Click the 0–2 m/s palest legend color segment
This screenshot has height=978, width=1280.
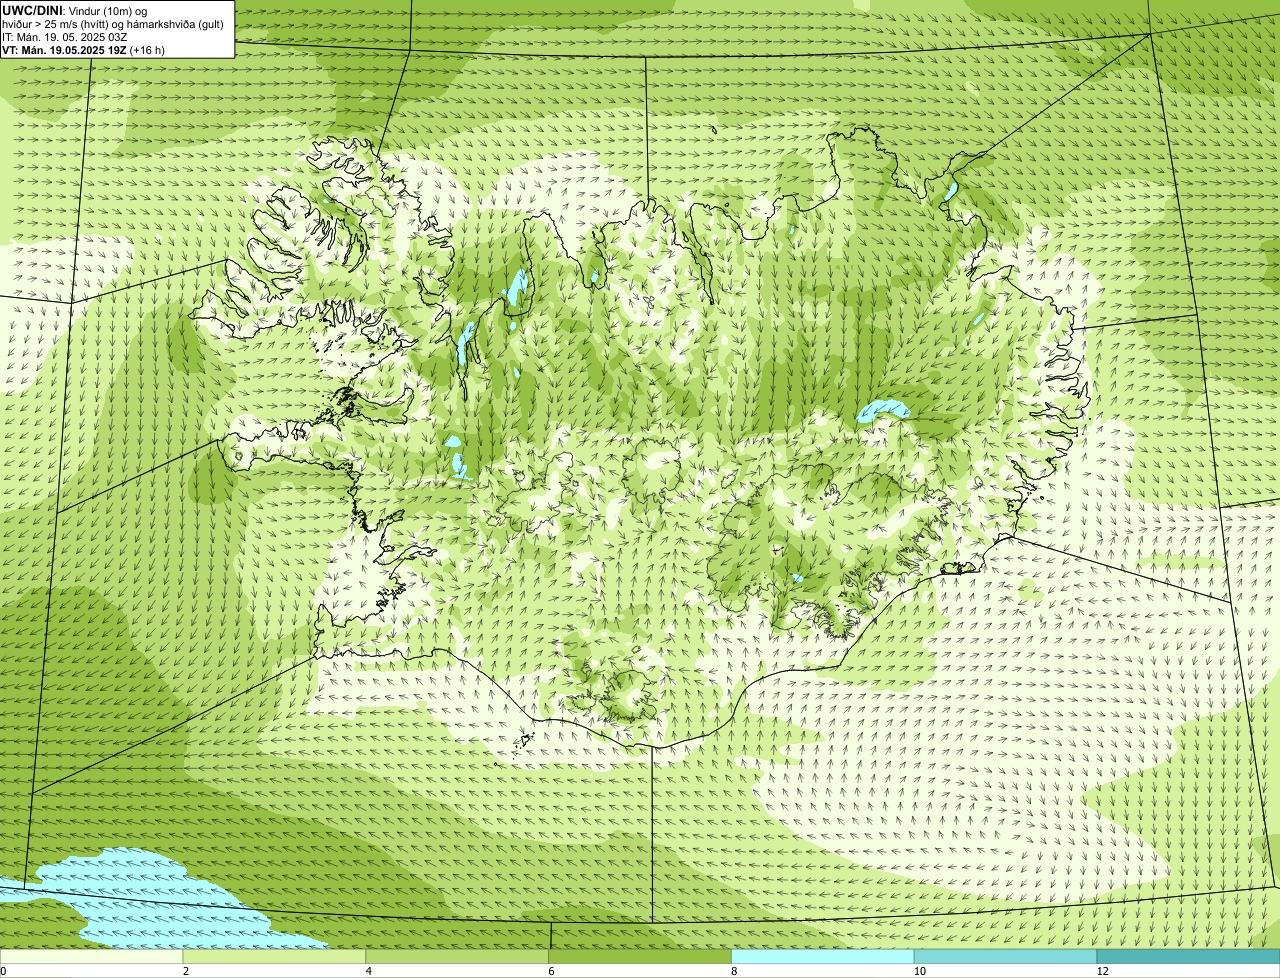[x=92, y=956]
